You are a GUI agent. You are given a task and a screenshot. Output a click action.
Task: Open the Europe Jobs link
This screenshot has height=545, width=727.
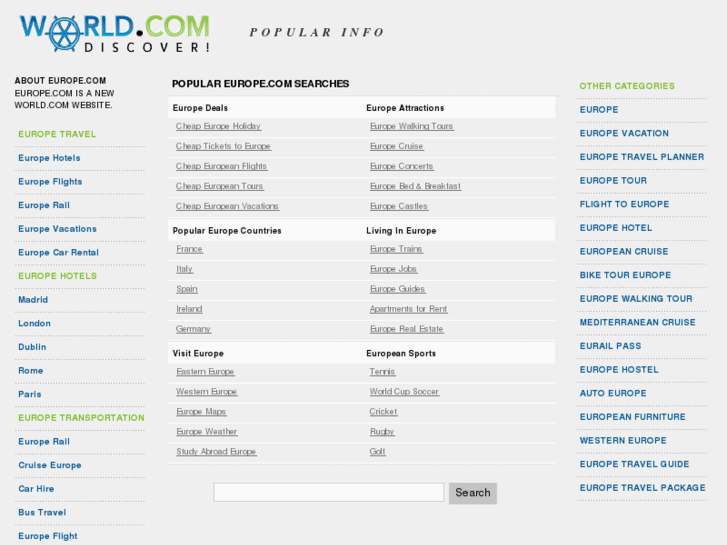tap(393, 269)
